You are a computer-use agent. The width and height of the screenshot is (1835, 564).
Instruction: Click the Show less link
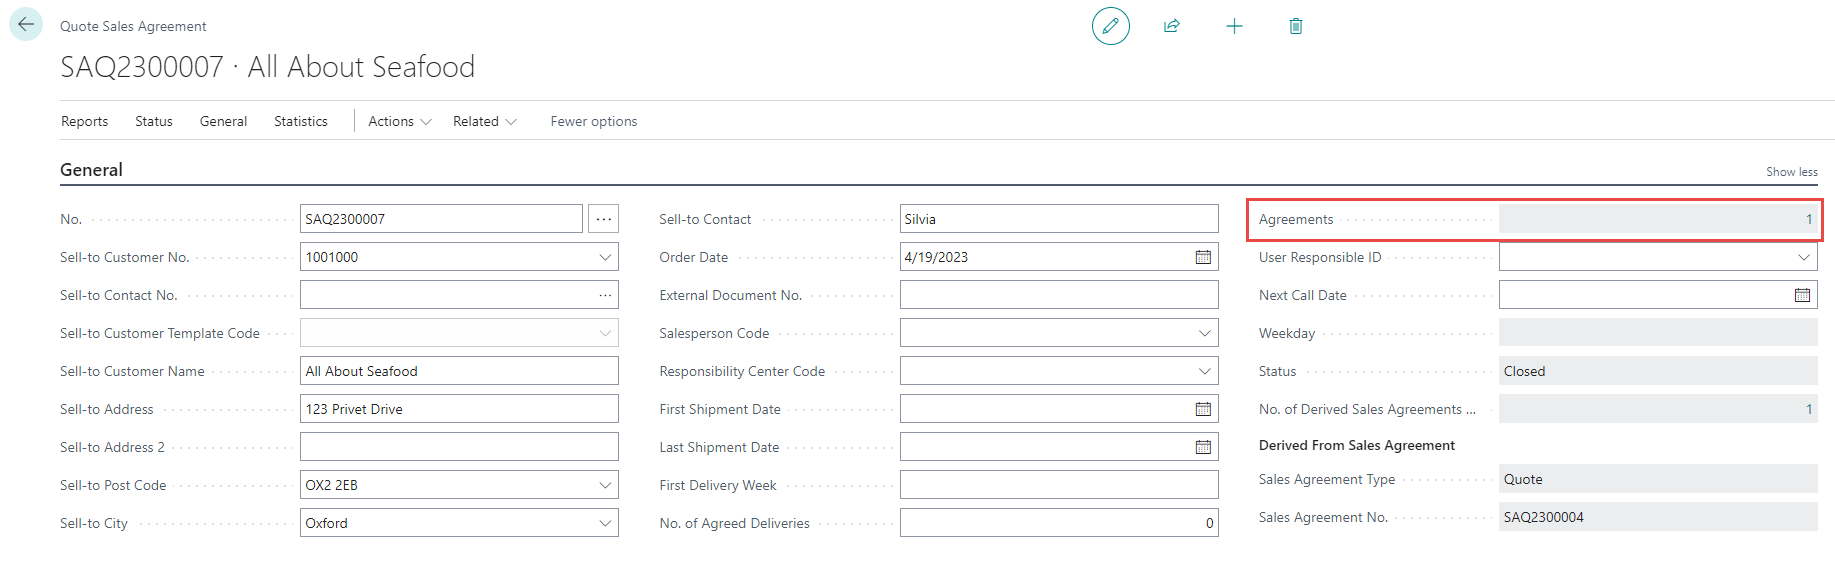pos(1791,172)
